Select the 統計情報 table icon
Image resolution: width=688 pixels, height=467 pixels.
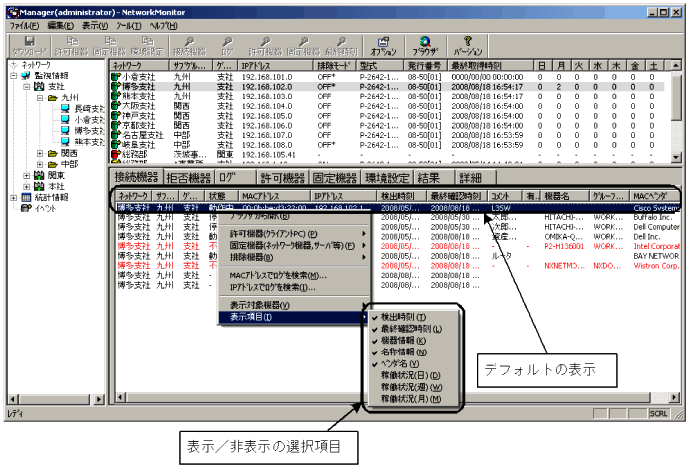point(26,197)
